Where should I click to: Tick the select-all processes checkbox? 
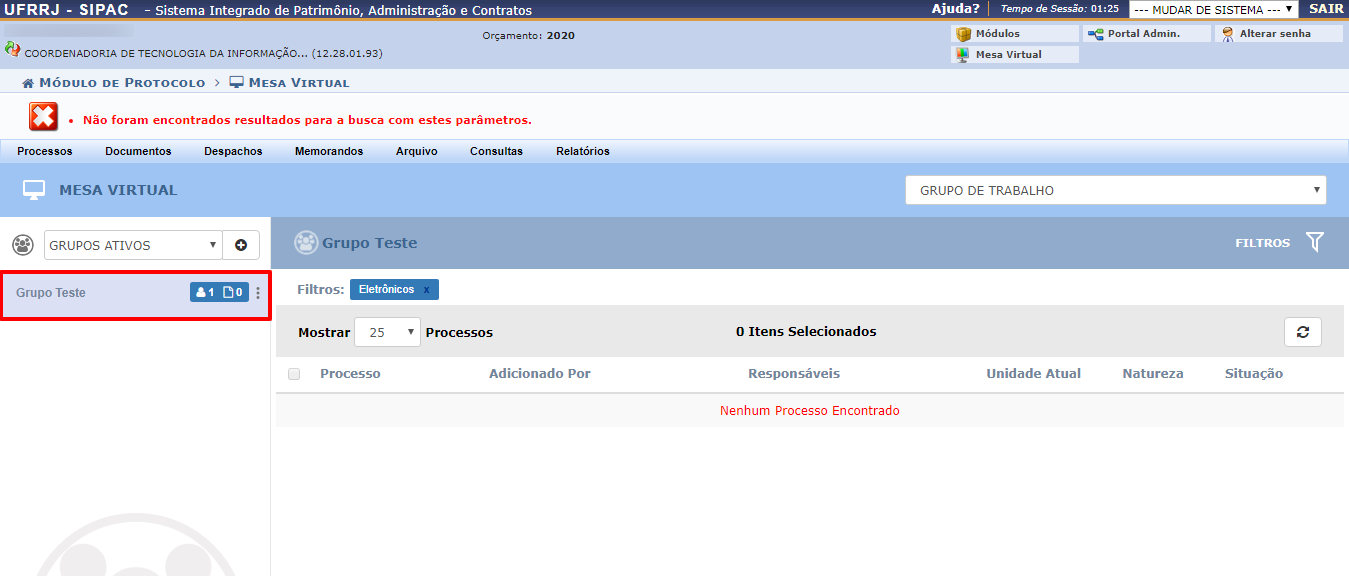(x=294, y=374)
